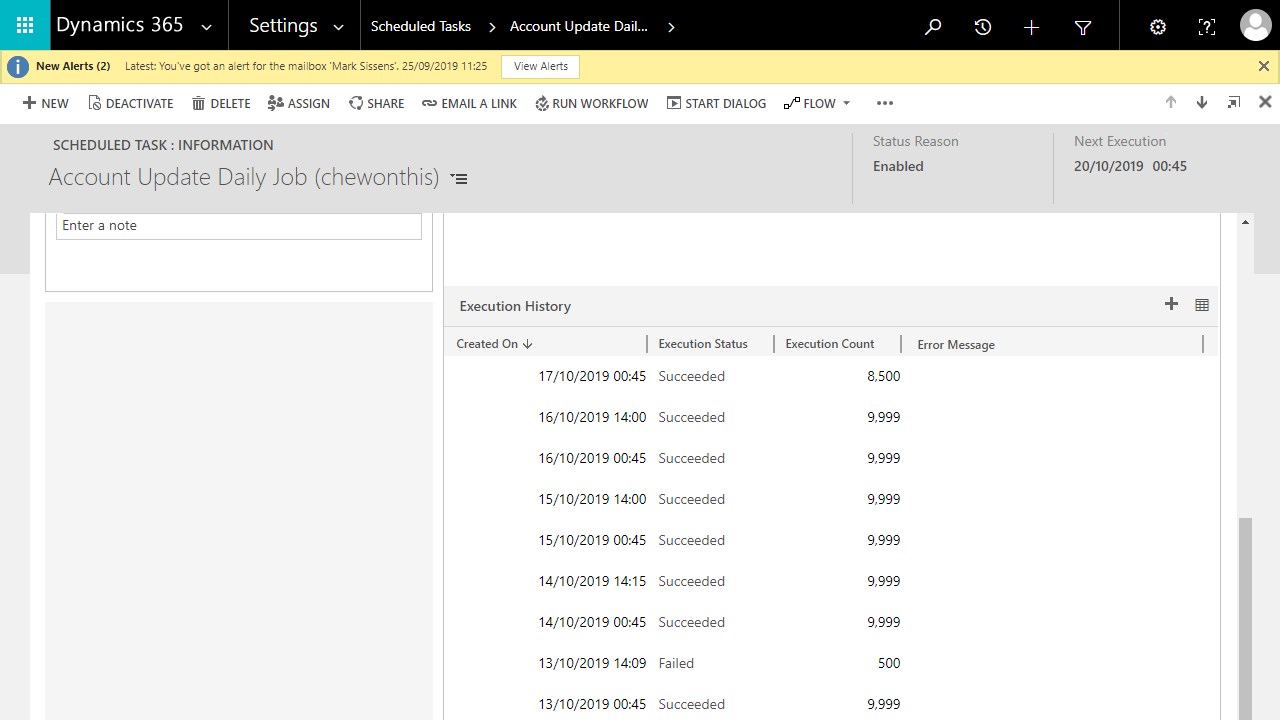Click DELETE in the command bar
Viewport: 1280px width, 720px height.
tap(221, 103)
